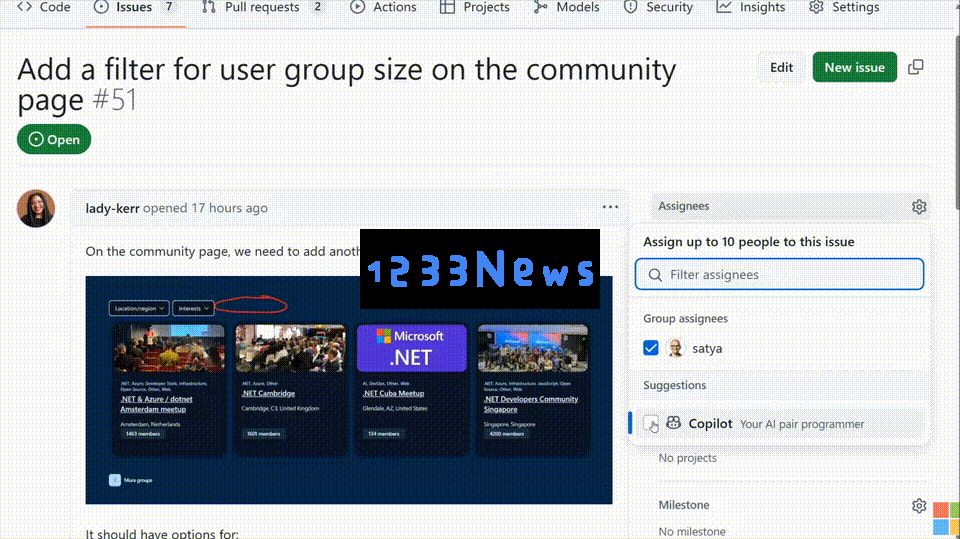Open the .NET Cambridge group link
This screenshot has width=960, height=539.
tap(268, 393)
